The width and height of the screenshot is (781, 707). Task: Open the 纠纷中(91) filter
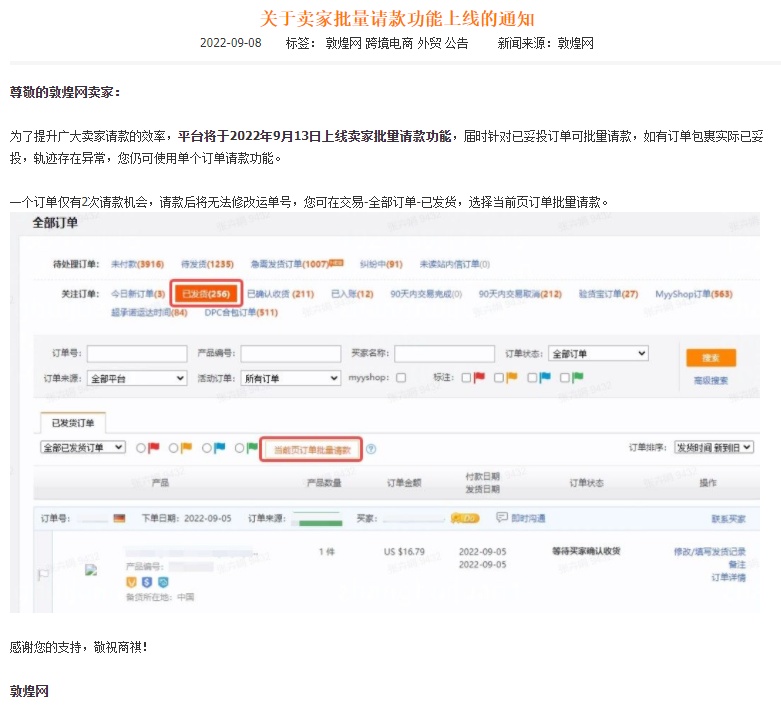381,264
